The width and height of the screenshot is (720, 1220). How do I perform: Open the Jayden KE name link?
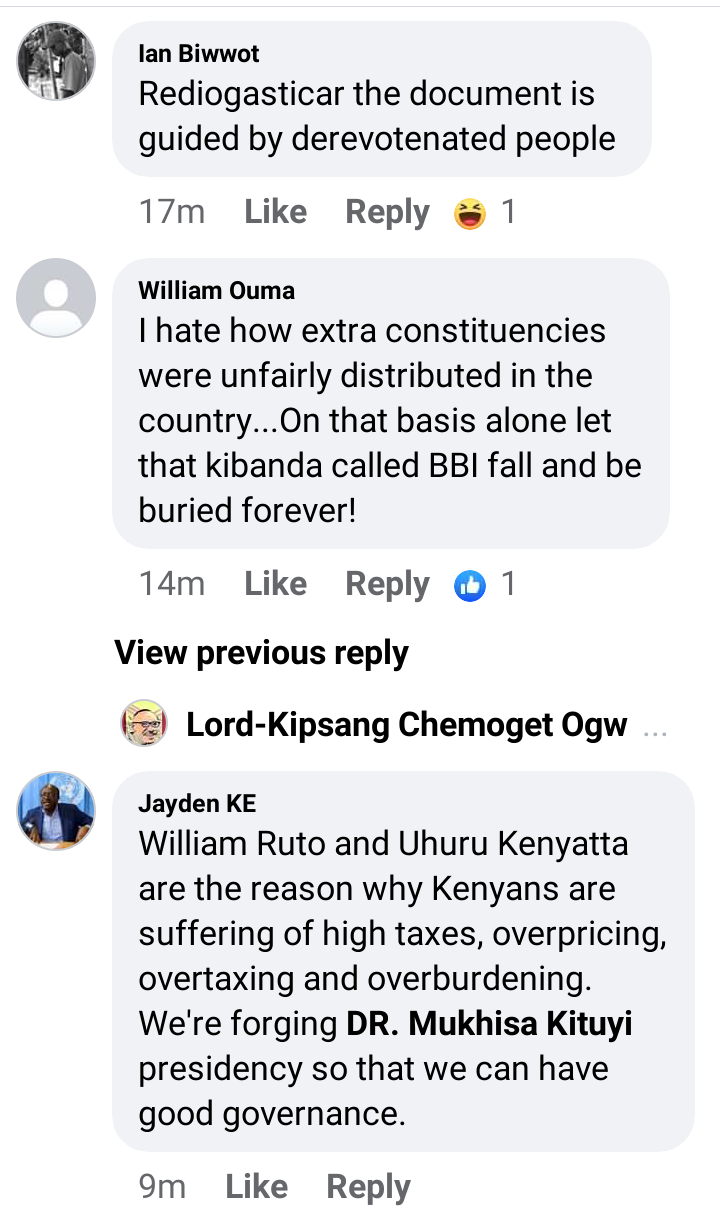197,803
